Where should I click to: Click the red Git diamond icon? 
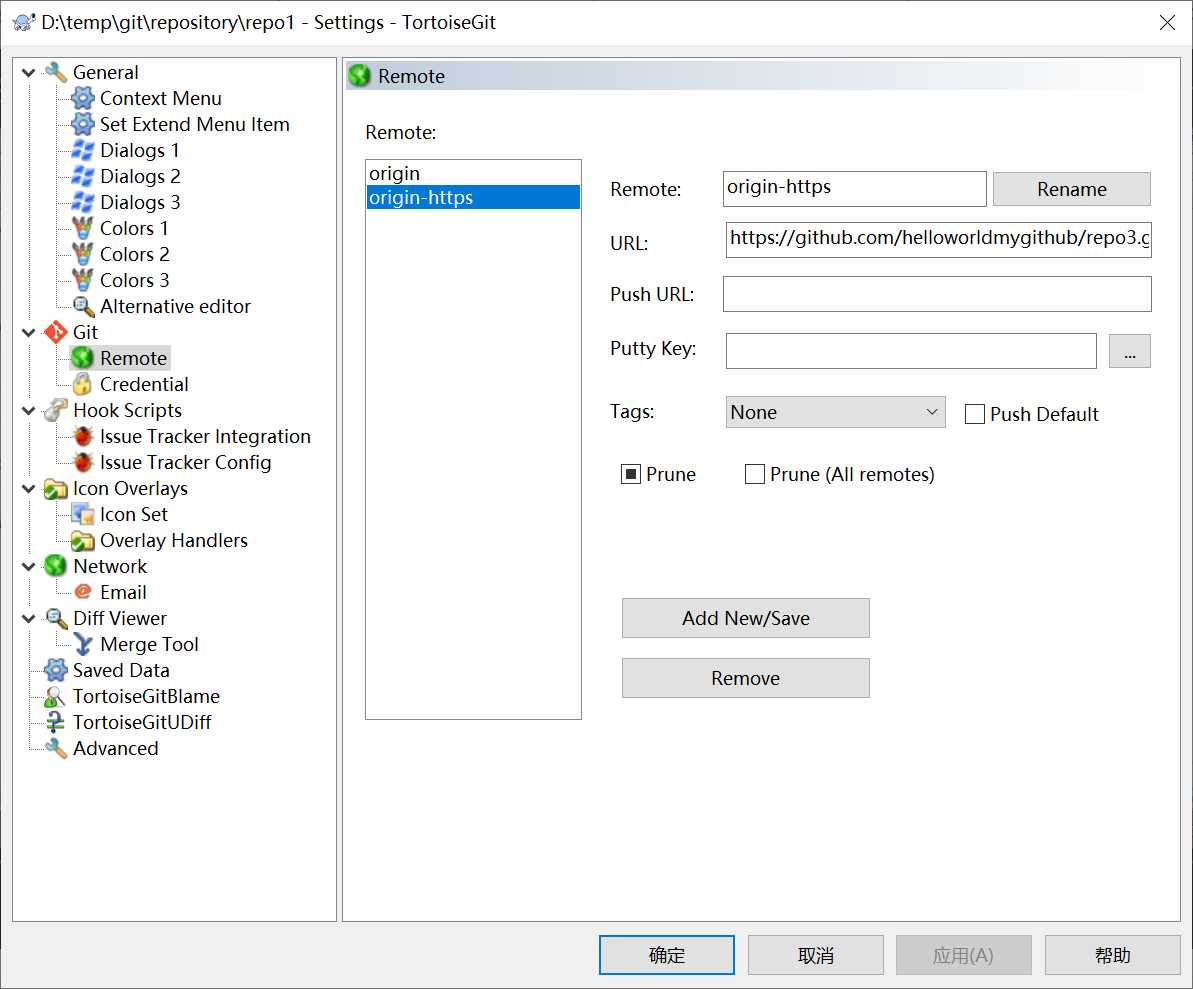pyautogui.click(x=56, y=332)
